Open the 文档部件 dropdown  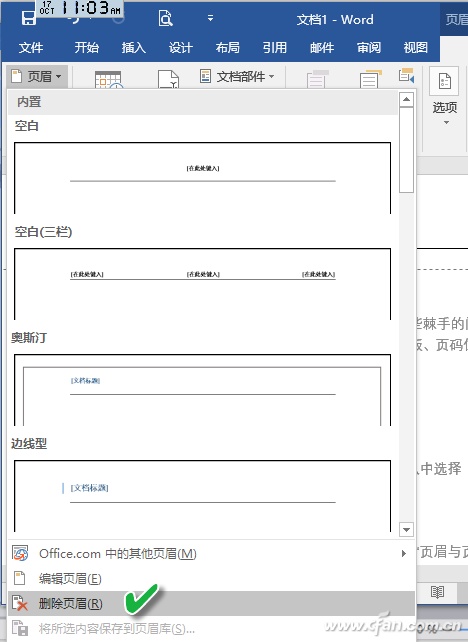(x=237, y=76)
